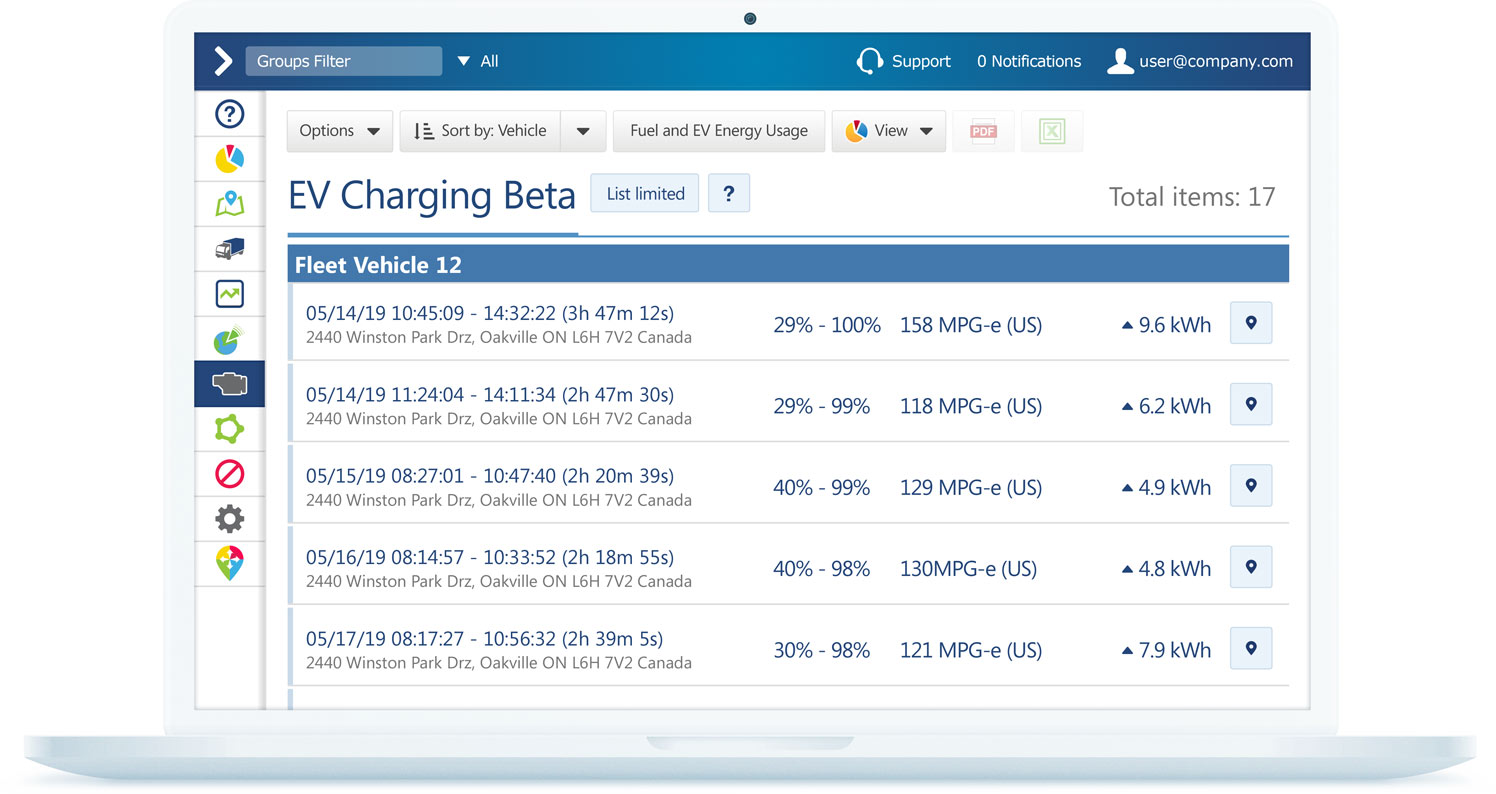Select the Engine sidebar icon
The image size is (1496, 794).
(x=230, y=384)
